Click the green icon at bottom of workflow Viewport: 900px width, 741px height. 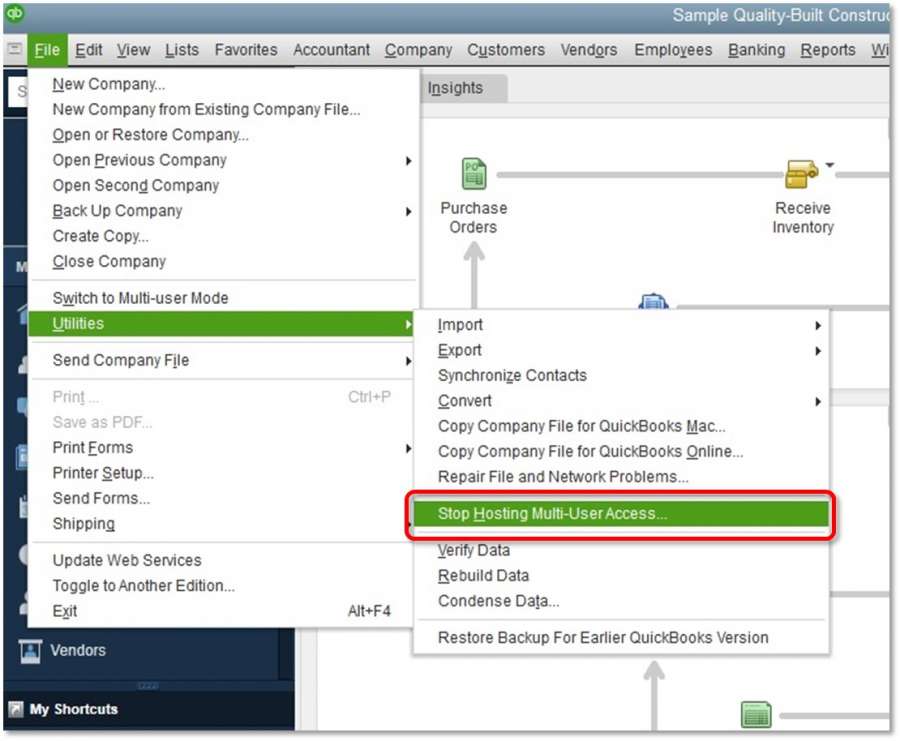[x=756, y=714]
